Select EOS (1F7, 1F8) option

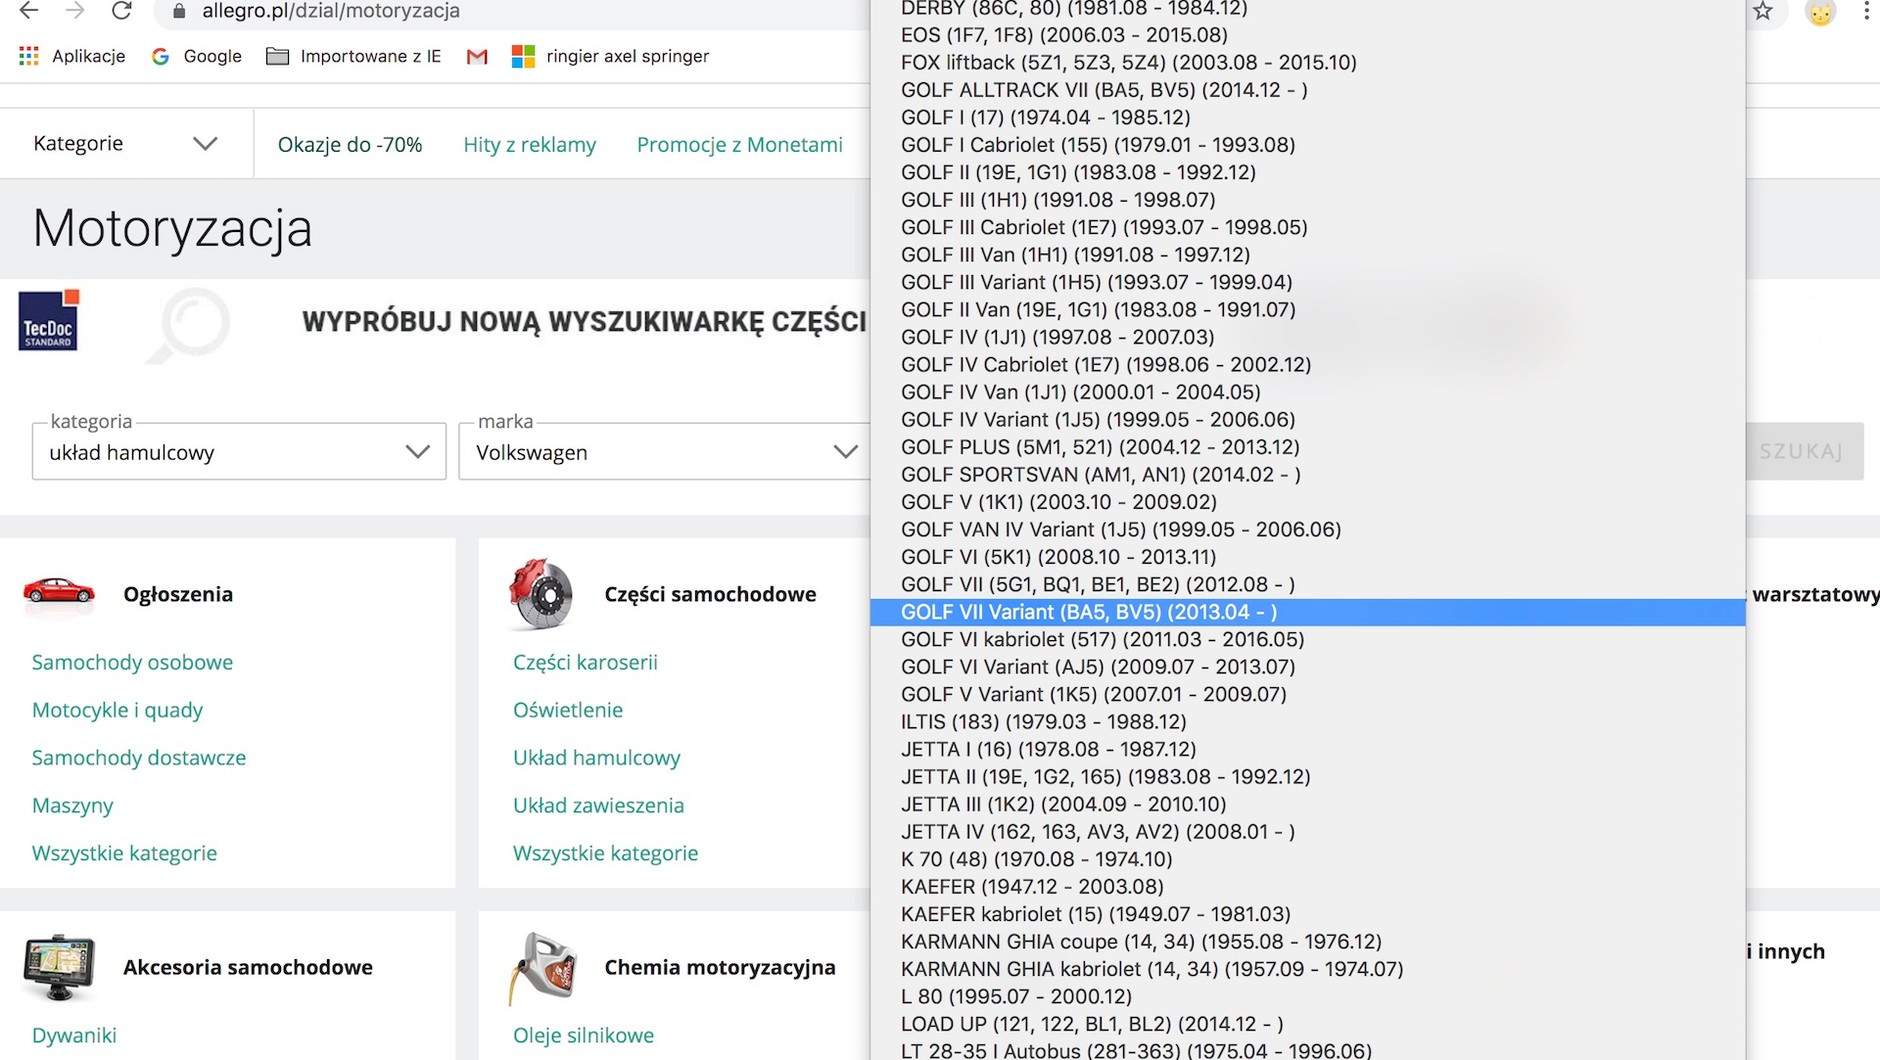[1308, 35]
